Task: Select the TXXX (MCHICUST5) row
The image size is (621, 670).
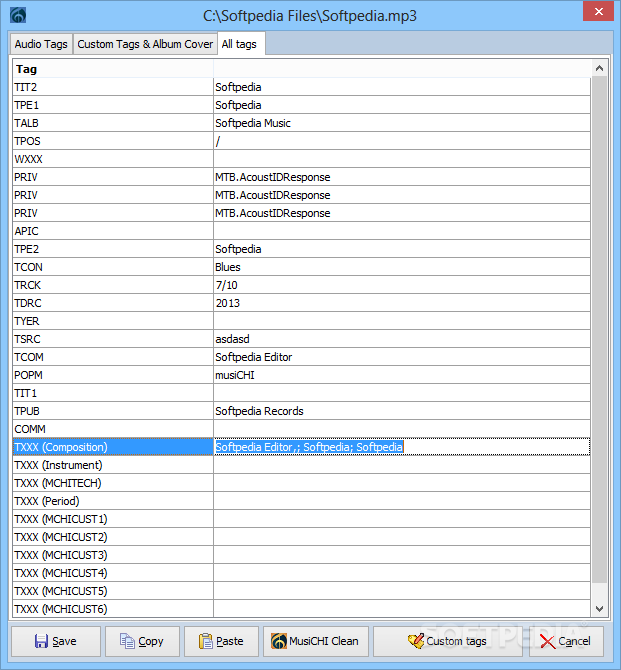Action: (x=301, y=591)
